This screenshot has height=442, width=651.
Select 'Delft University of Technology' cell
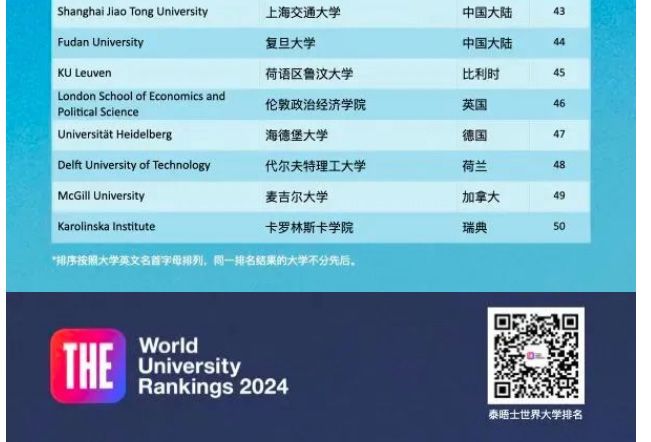(x=134, y=165)
